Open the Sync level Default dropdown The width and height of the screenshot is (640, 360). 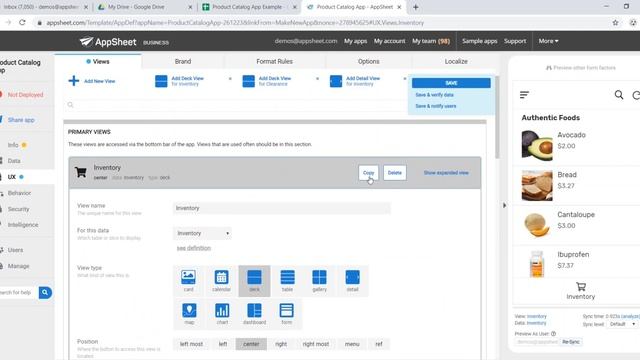[622, 324]
